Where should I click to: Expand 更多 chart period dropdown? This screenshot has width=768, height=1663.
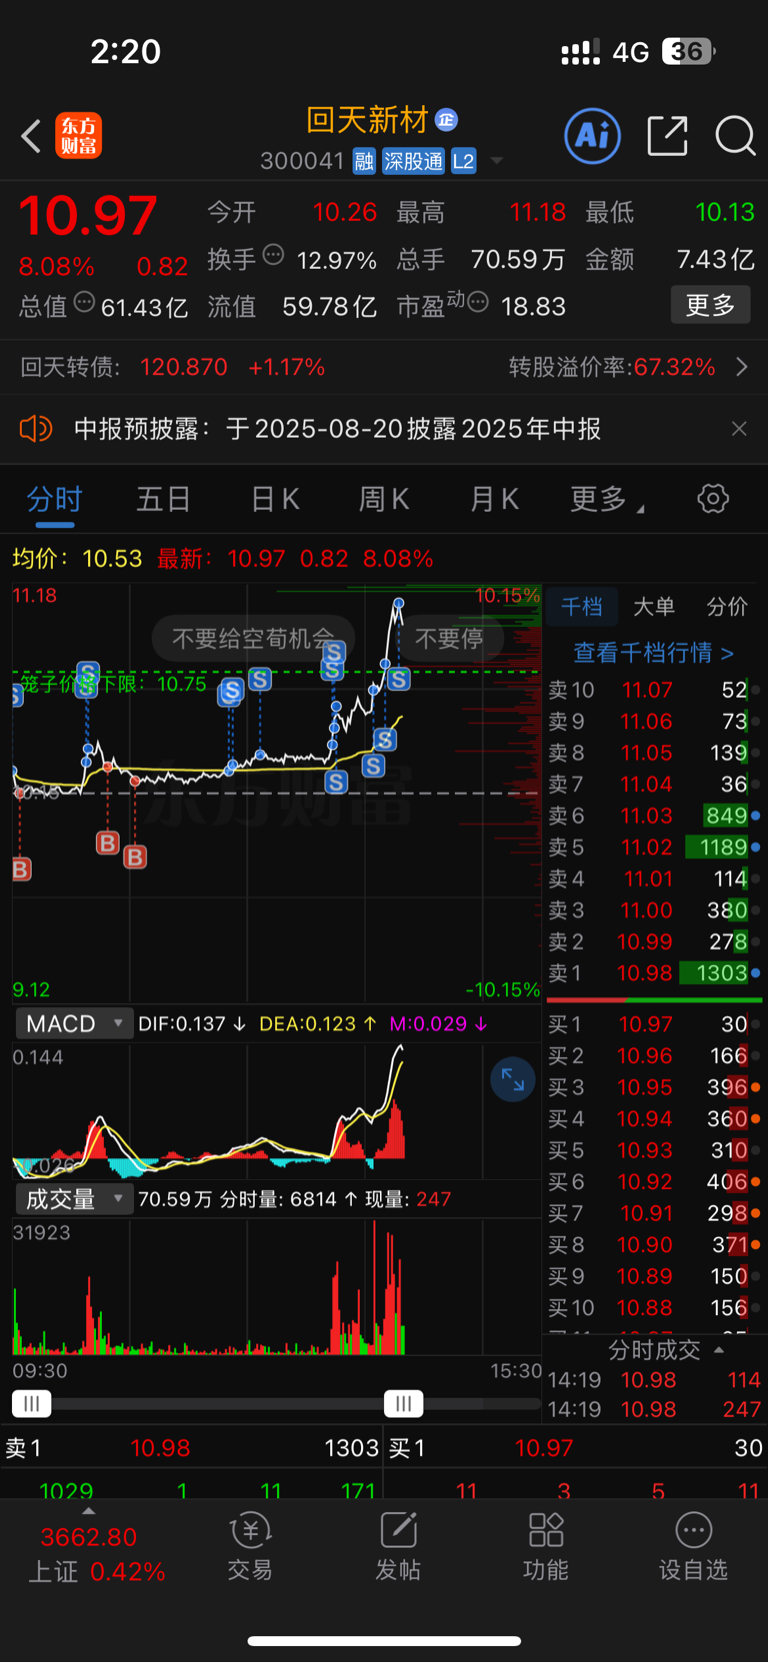[606, 499]
